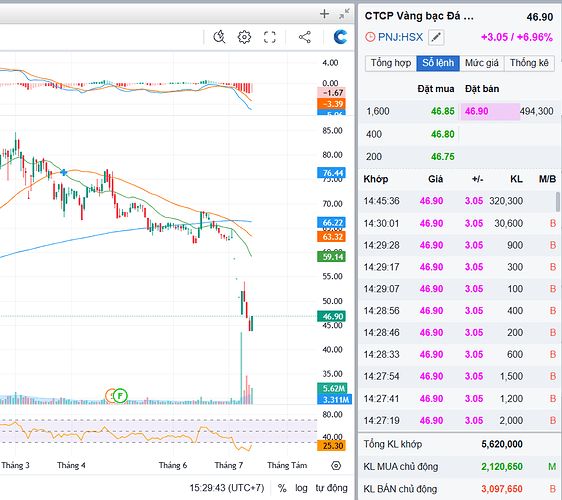
Task: Click the 5.62M volume label
Action: tap(332, 389)
